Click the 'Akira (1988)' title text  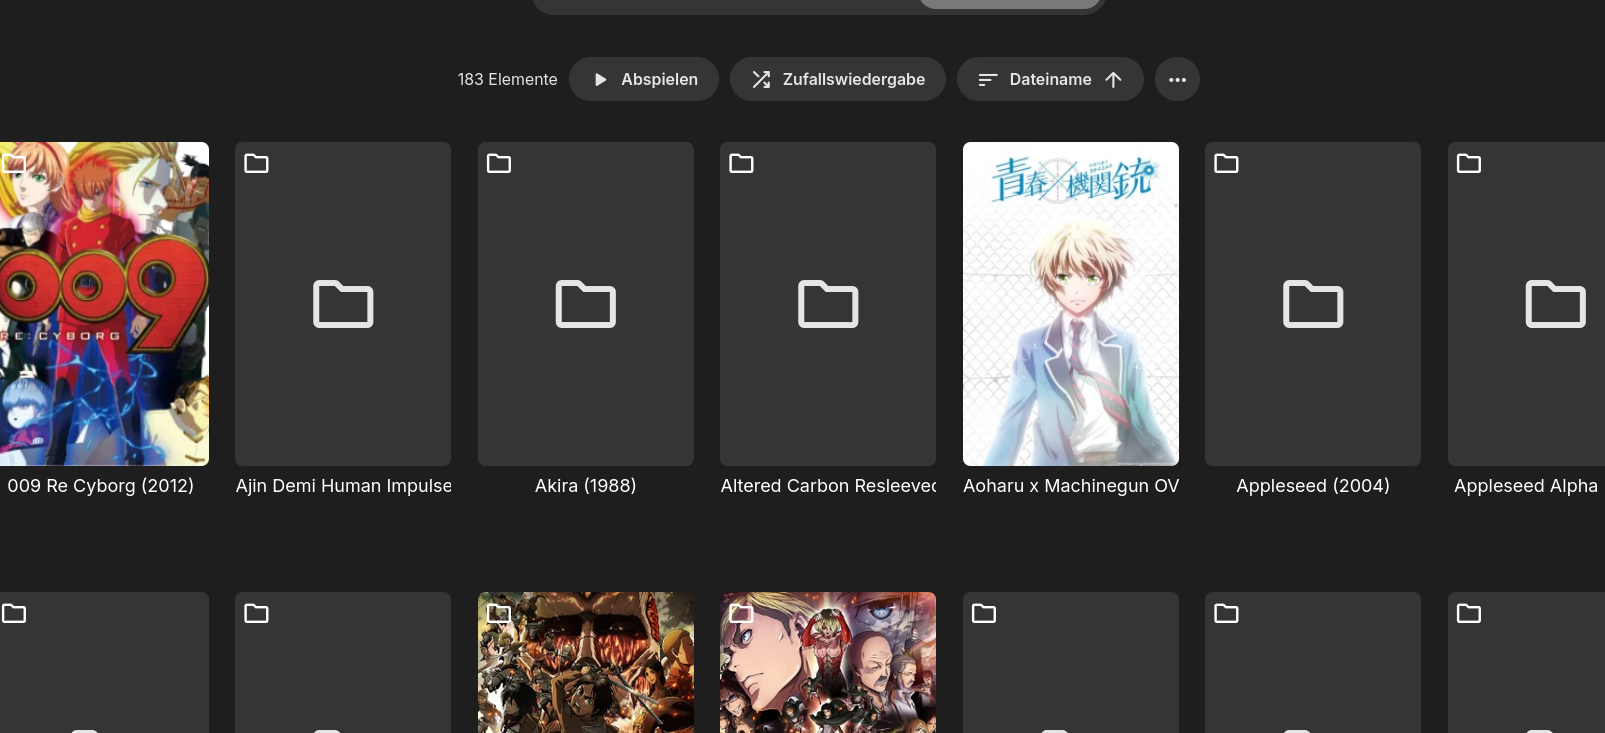[586, 486]
